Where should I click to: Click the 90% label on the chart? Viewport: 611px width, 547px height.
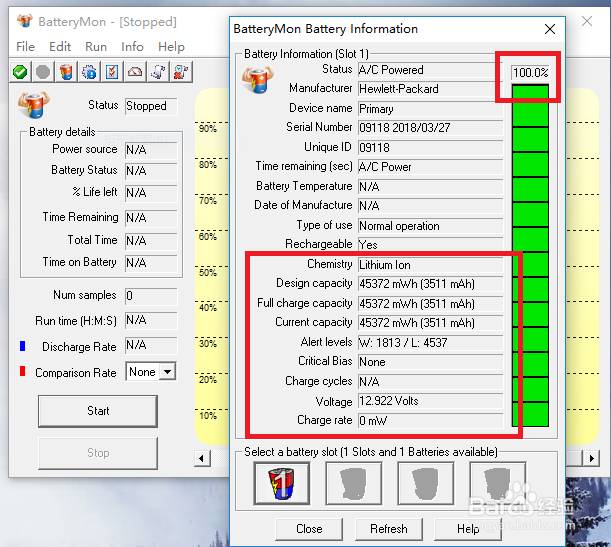[208, 129]
